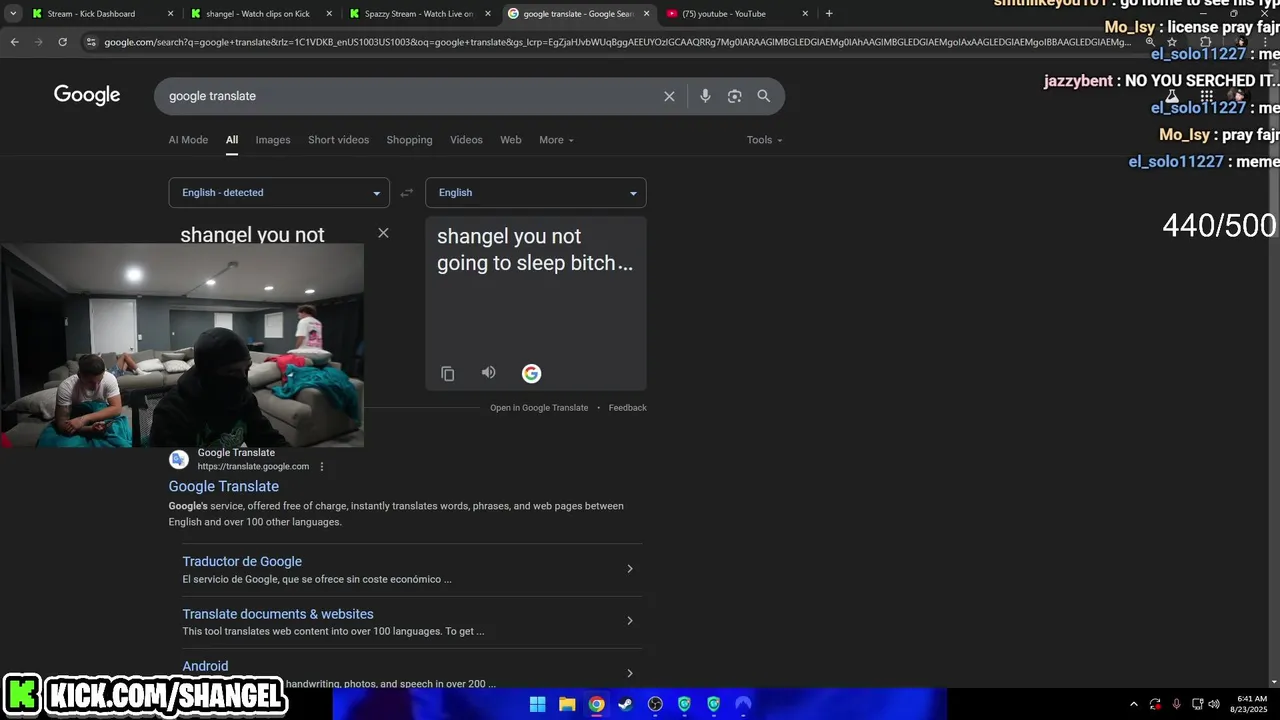Reload the current page
Screen dimensions: 1280x720
point(62,42)
